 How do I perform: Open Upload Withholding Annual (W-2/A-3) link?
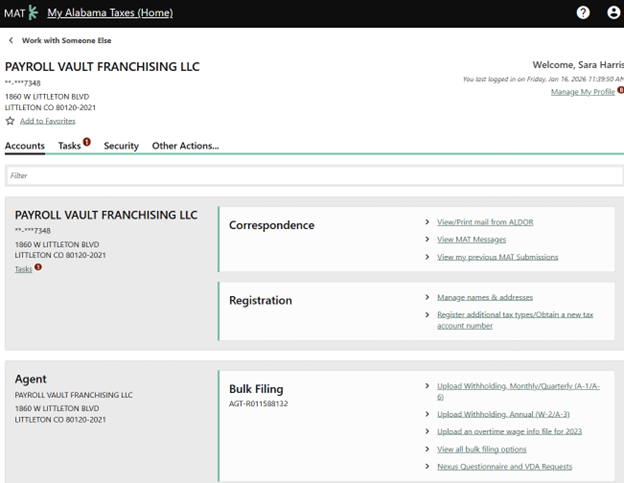point(503,415)
